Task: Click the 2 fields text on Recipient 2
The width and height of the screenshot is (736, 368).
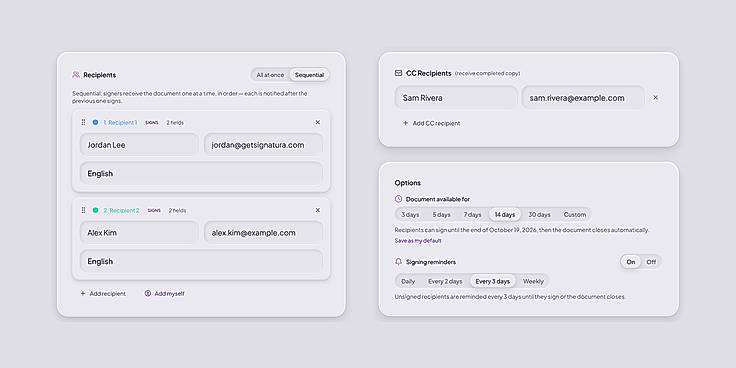Action: pyautogui.click(x=177, y=210)
